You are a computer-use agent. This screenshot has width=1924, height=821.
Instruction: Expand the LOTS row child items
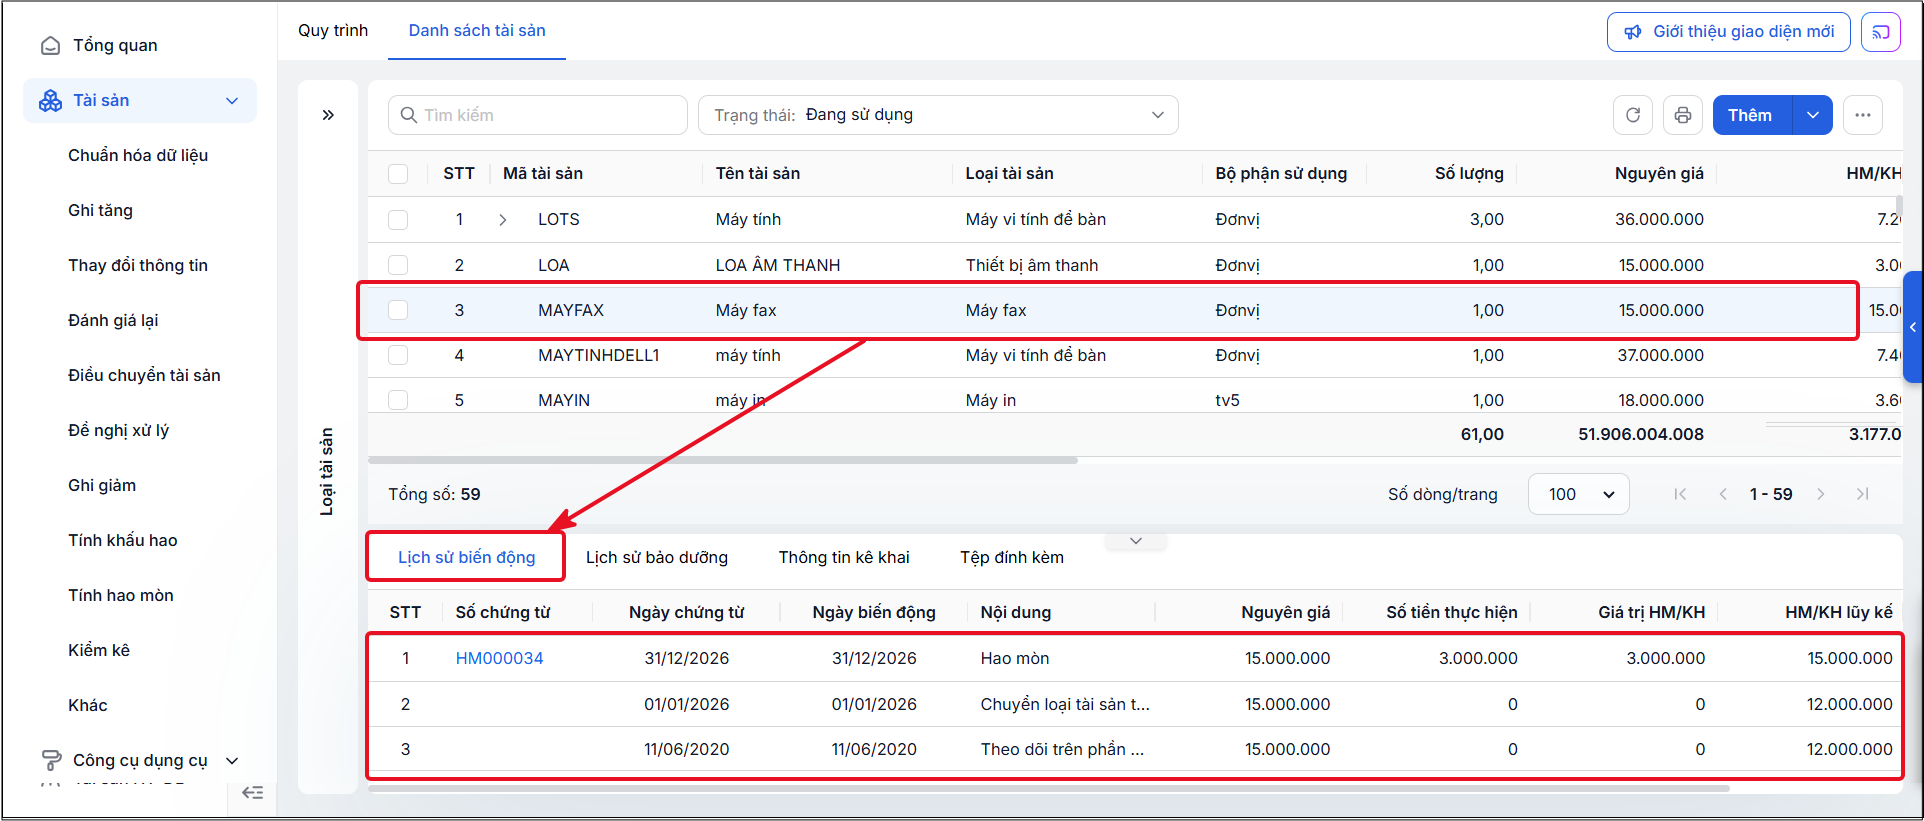(503, 220)
